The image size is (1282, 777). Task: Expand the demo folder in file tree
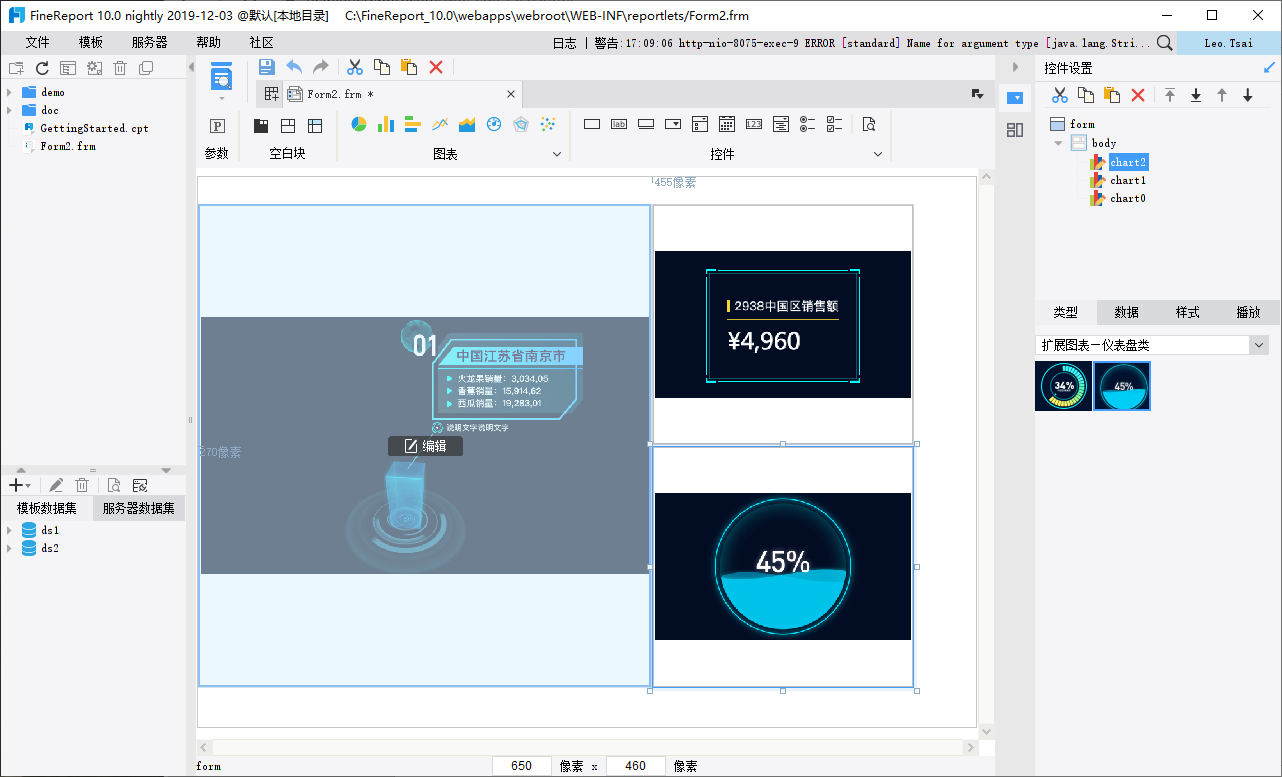(x=9, y=92)
